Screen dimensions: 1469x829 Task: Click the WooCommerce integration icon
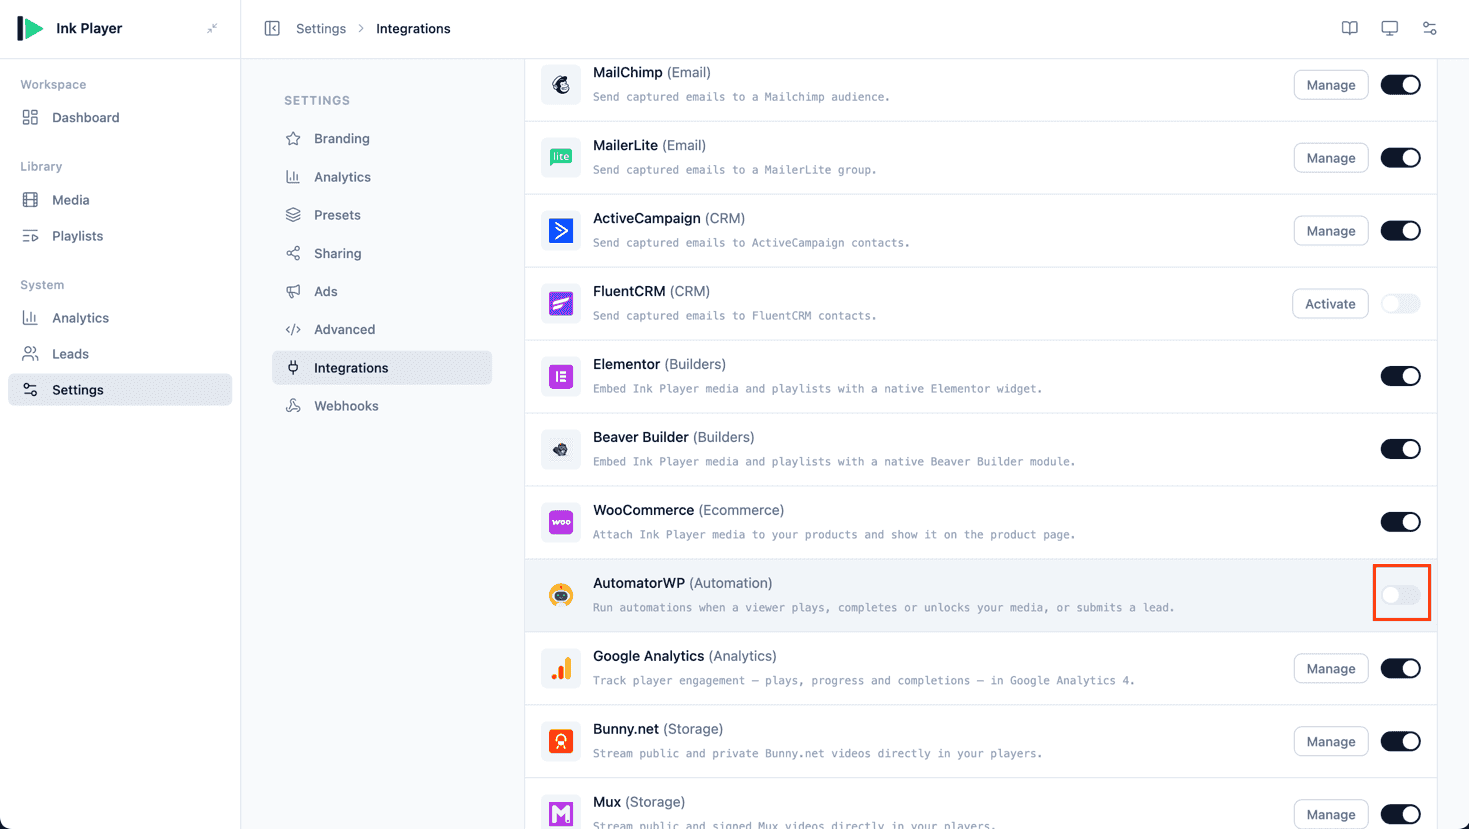(x=561, y=522)
